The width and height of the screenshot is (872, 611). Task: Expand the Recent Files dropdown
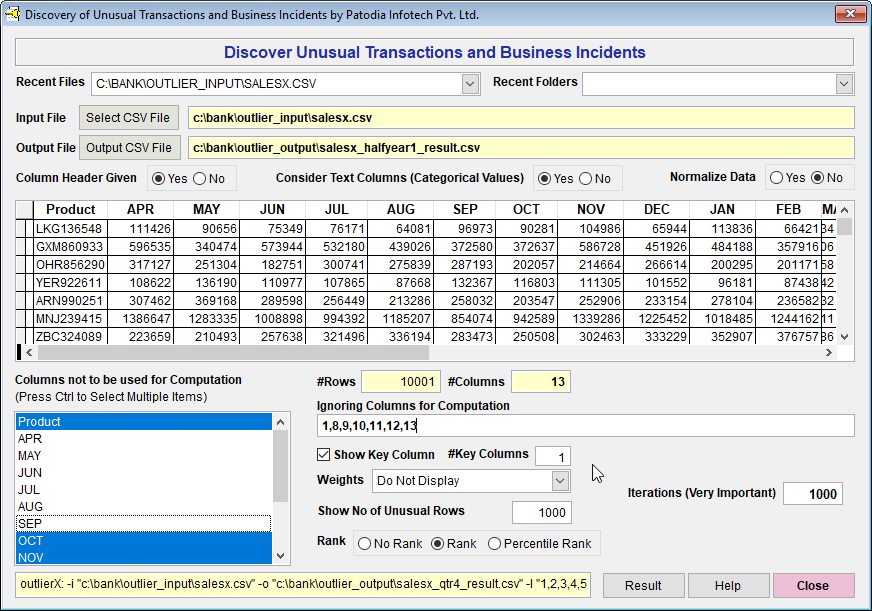(x=471, y=84)
